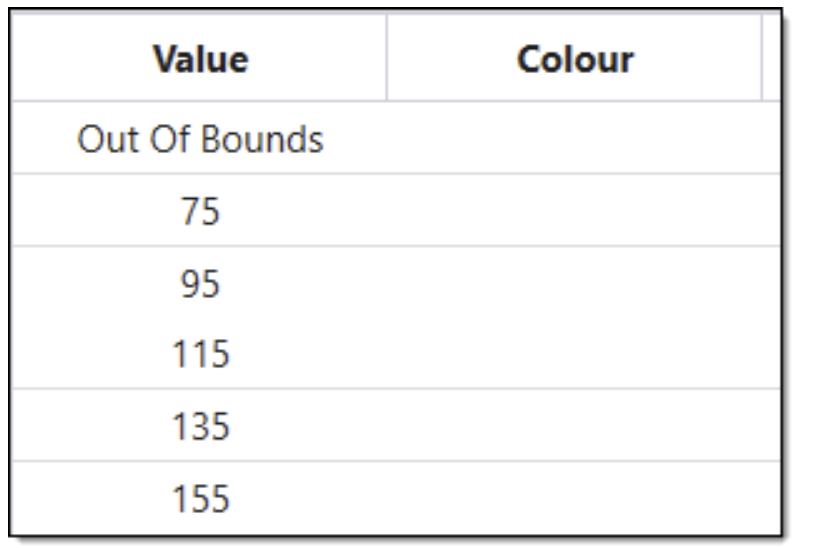Select the 115 value cell
813x548 pixels.
tap(201, 353)
